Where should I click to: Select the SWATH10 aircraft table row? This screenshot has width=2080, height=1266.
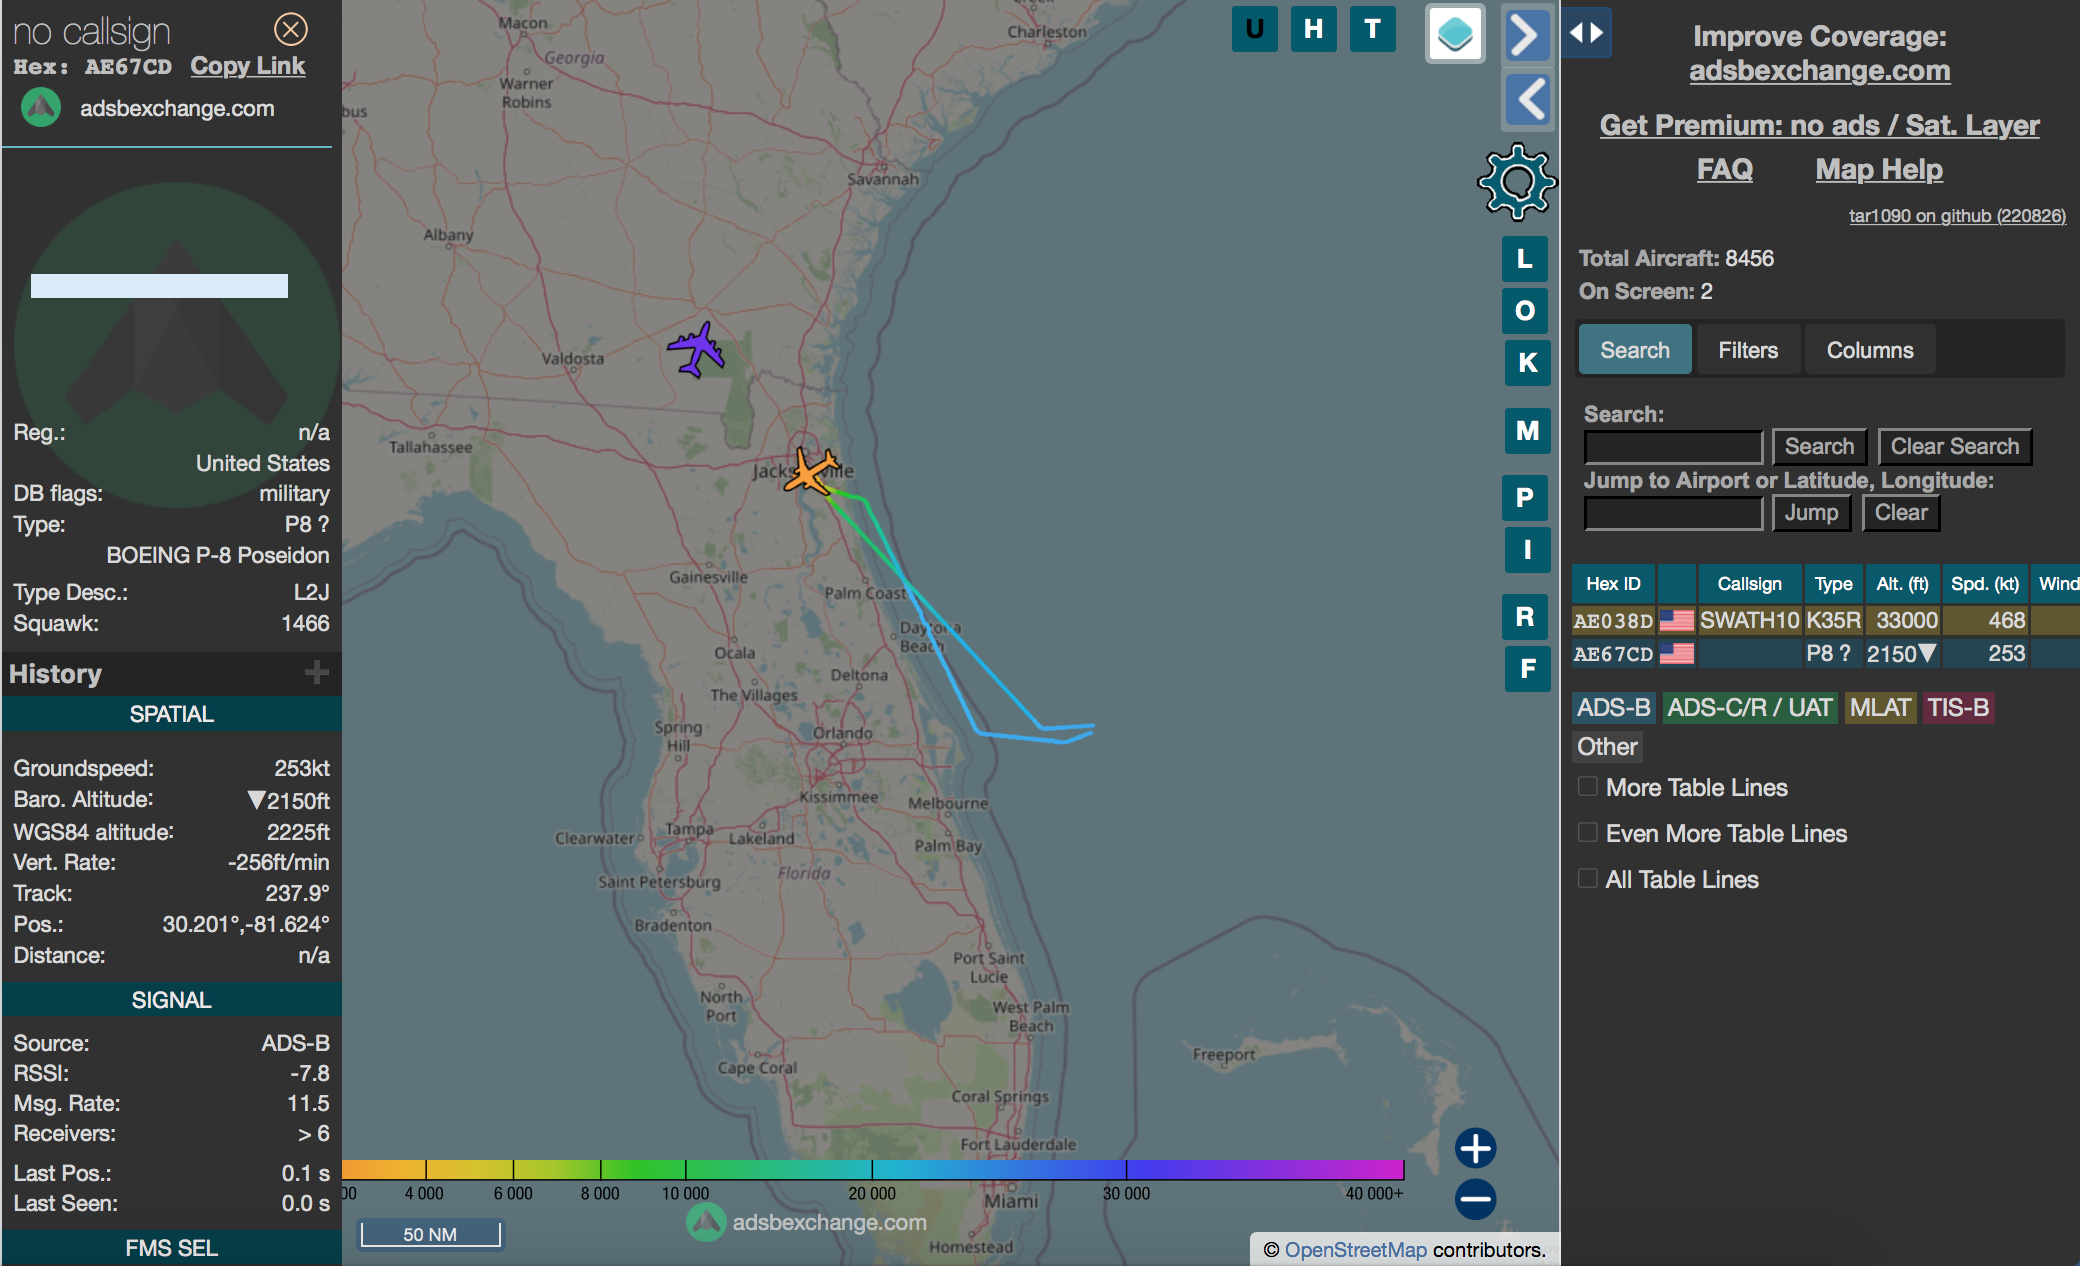(1825, 621)
